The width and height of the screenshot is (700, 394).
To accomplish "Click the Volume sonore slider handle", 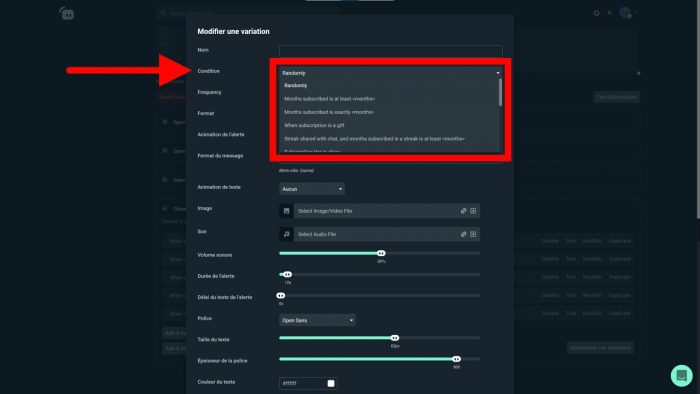I will coord(381,253).
